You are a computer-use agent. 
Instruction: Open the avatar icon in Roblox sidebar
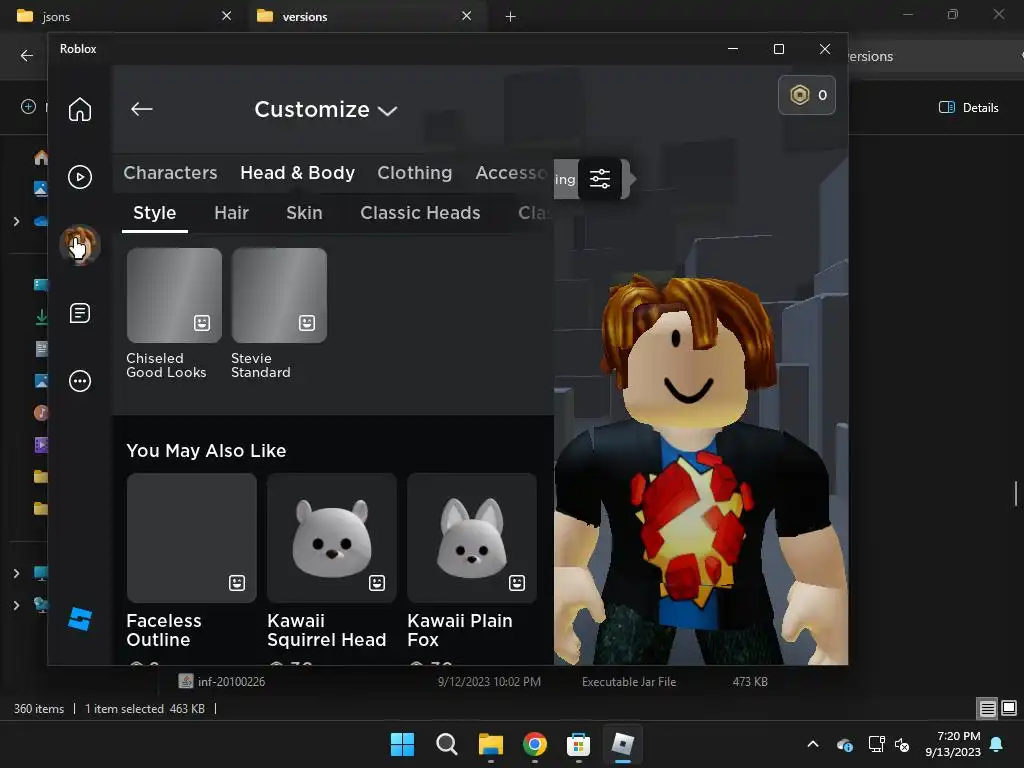[80, 245]
